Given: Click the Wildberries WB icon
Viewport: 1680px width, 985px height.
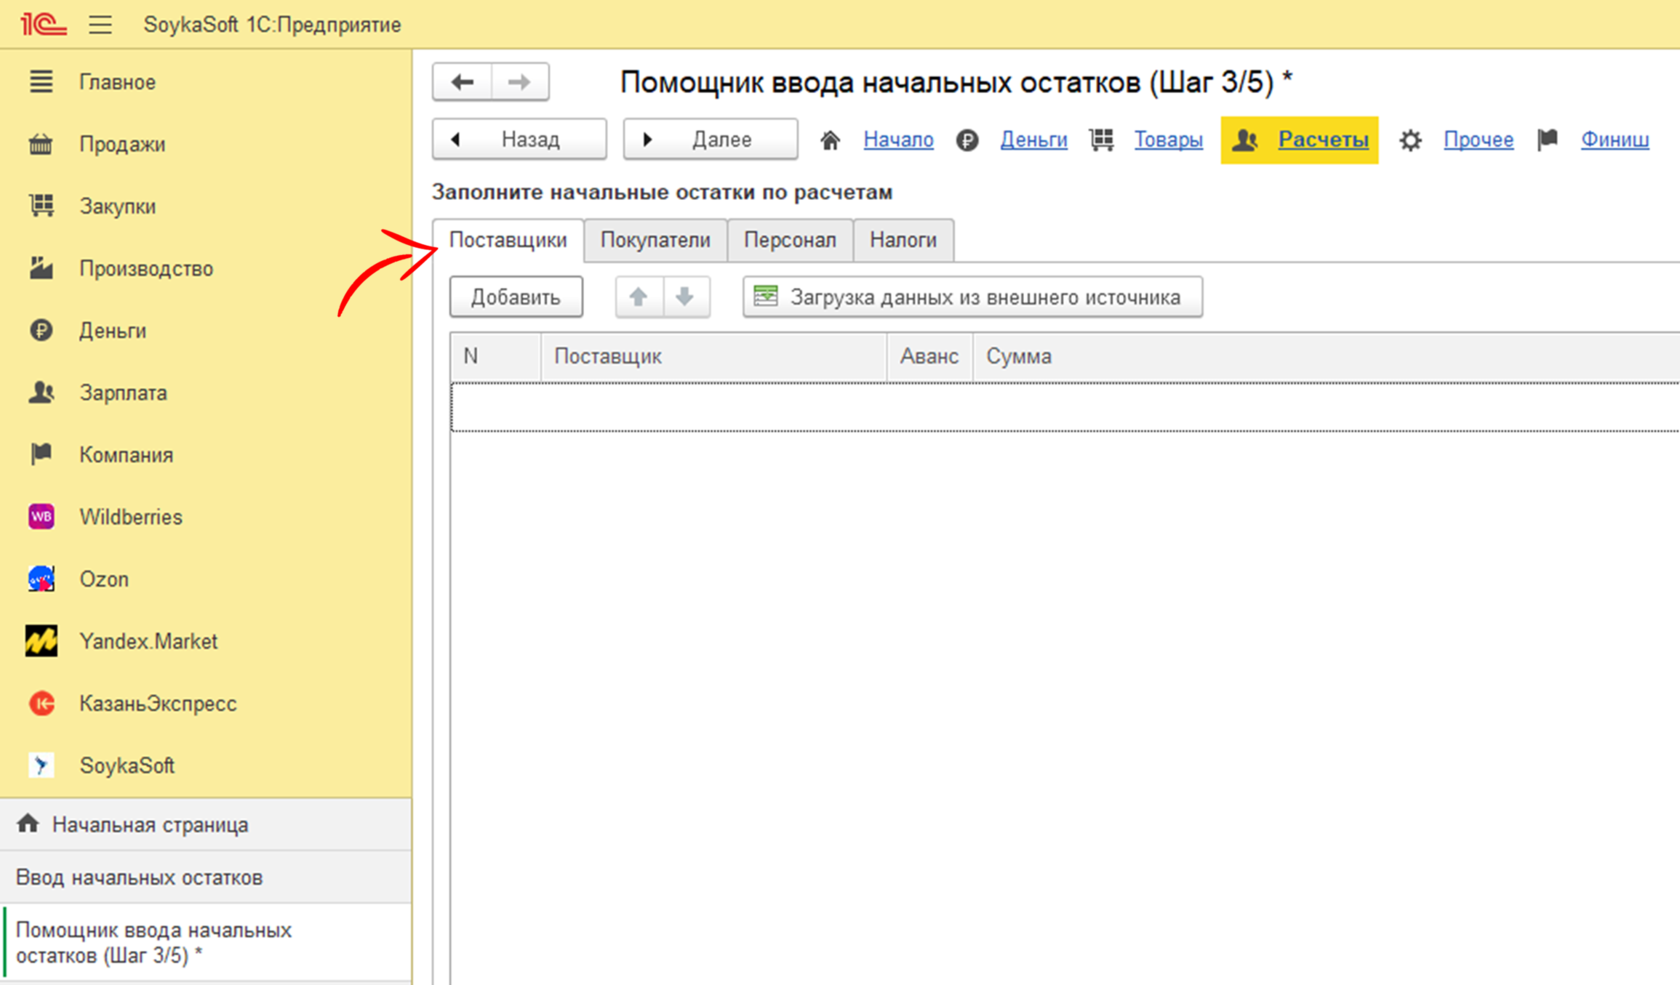Looking at the screenshot, I should [x=41, y=517].
